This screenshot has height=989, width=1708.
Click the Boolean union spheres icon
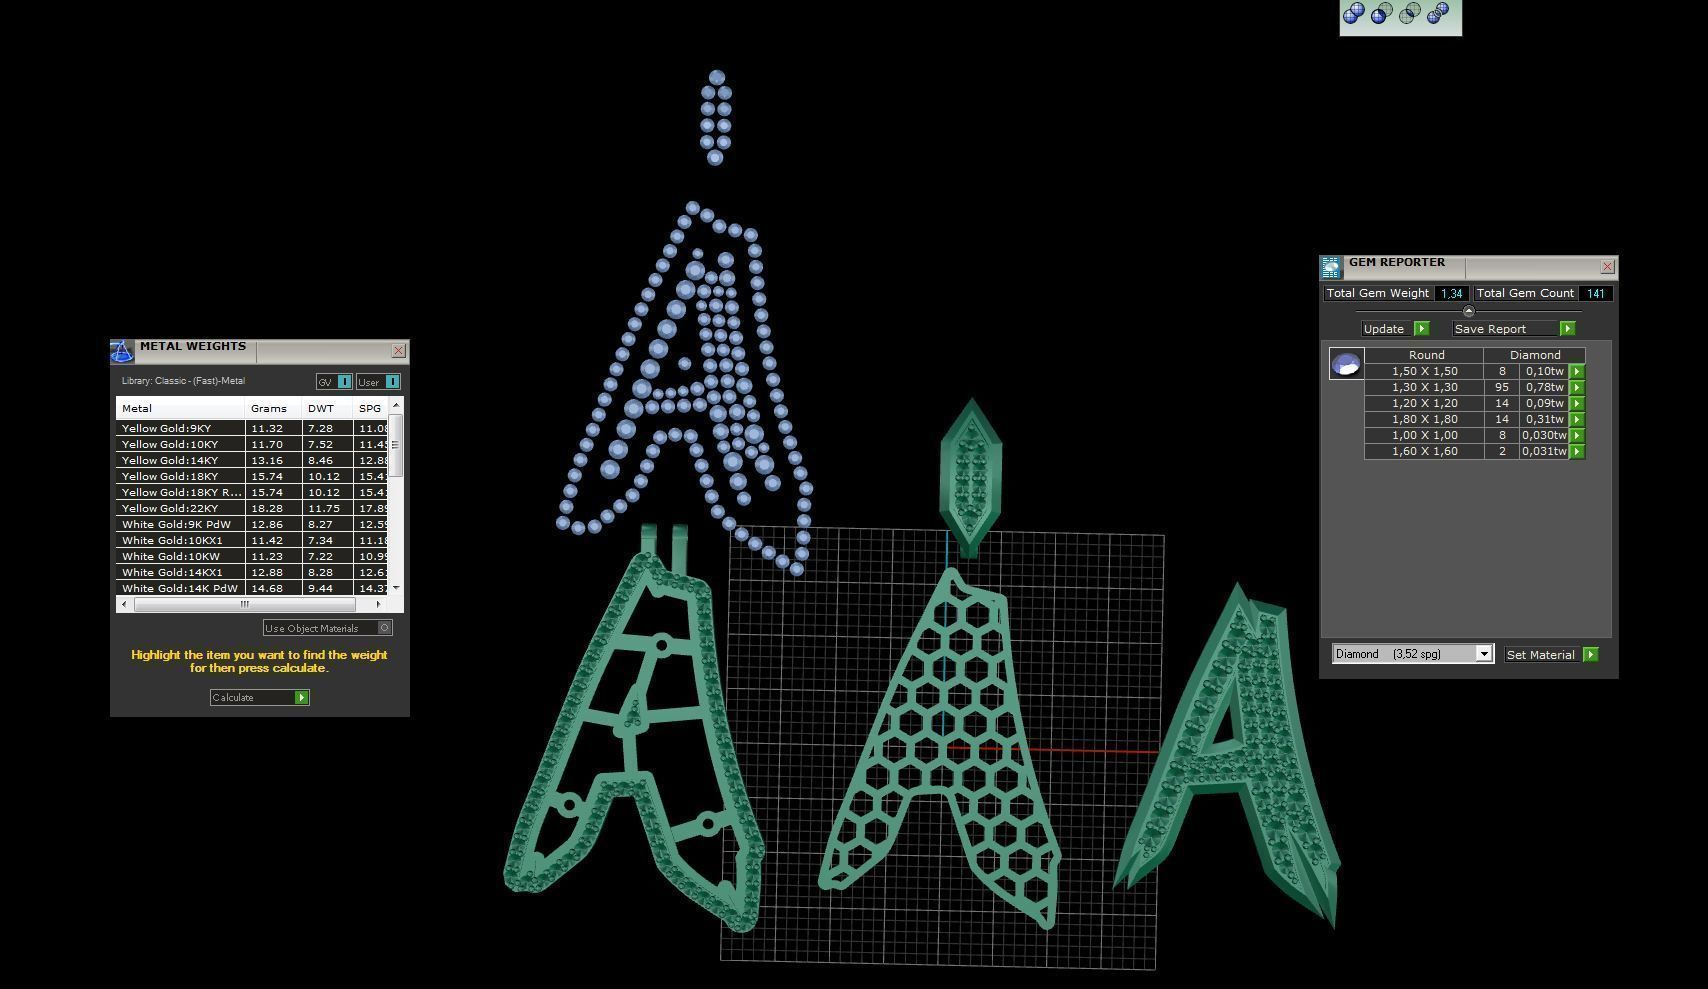tap(1354, 13)
